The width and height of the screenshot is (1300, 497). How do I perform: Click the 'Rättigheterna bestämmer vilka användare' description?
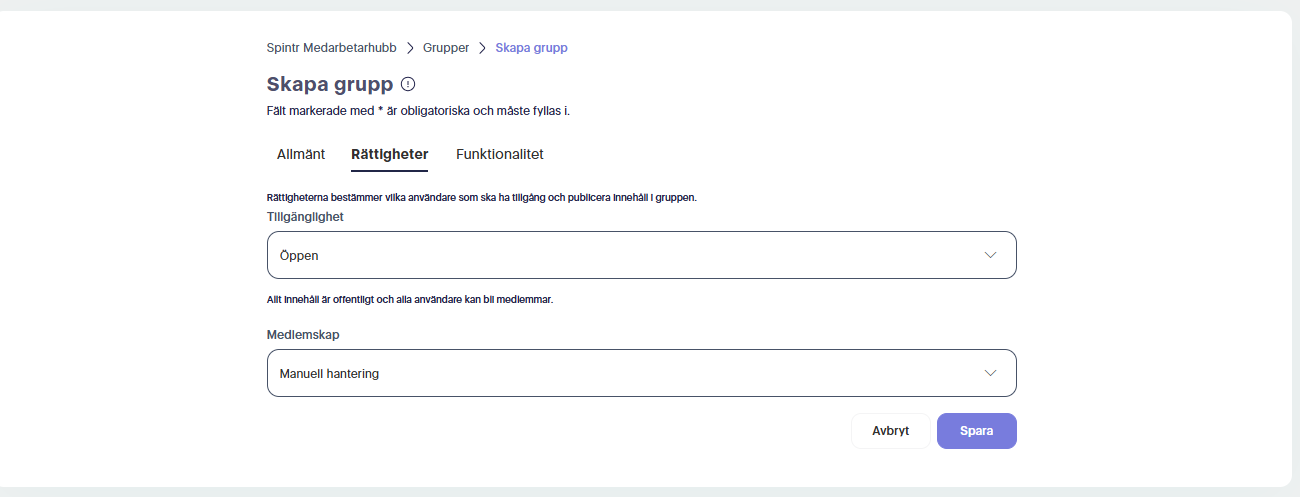[482, 198]
